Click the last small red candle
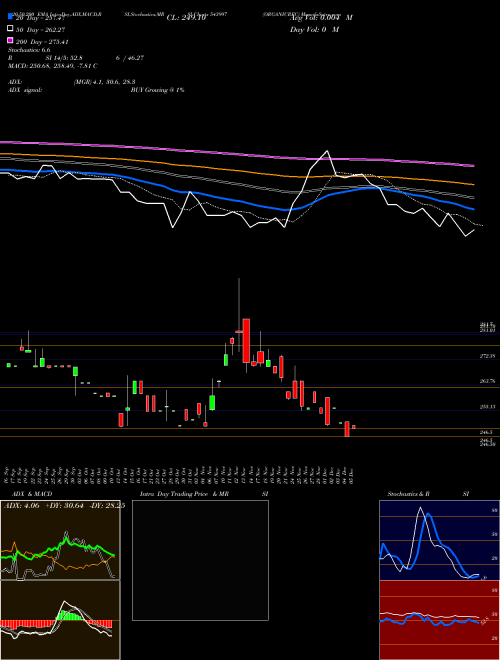The width and height of the screenshot is (500, 660). point(354,427)
